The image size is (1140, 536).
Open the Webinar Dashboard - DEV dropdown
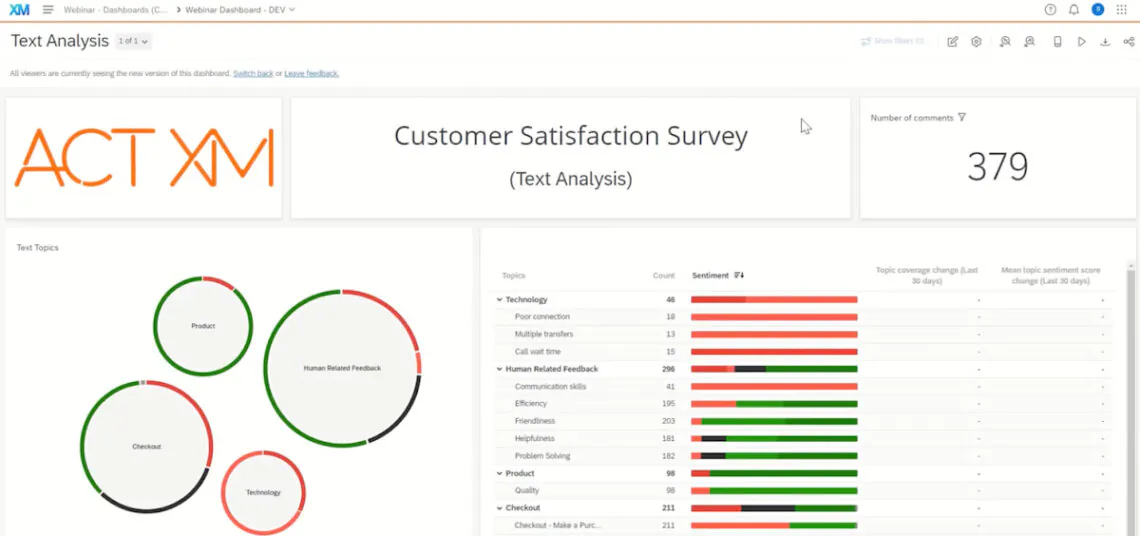pos(240,9)
